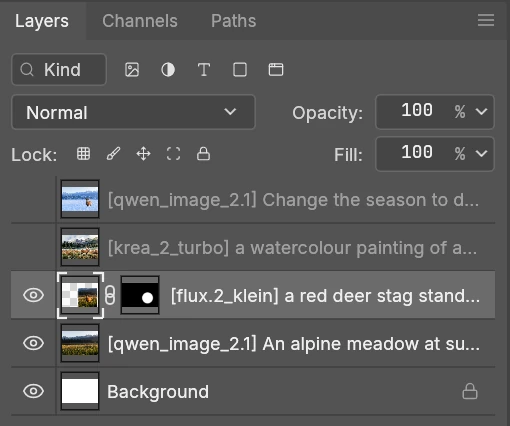Viewport: 510px width, 426px height.
Task: Switch to the Paths tab
Action: 234,21
